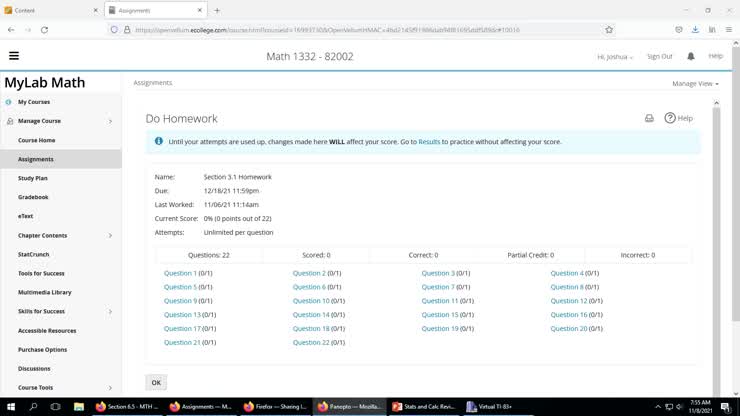Open browser downloads icon
The height and width of the screenshot is (416, 740).
[695, 30]
